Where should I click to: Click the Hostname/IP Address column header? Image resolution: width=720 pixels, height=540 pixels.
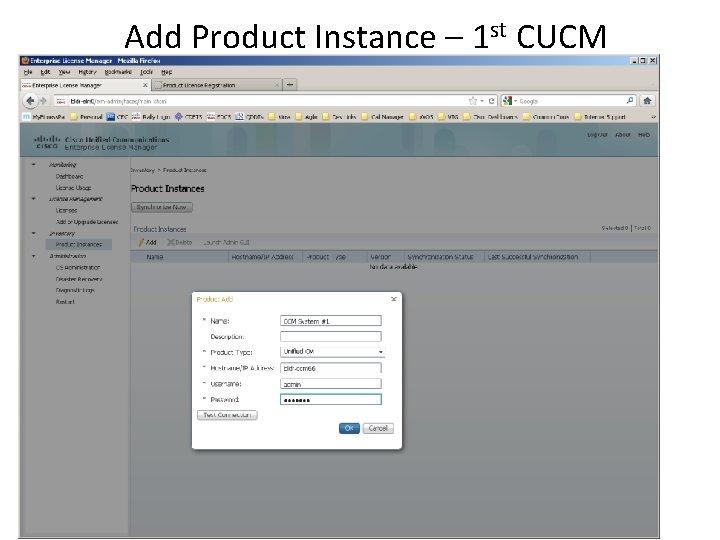pyautogui.click(x=262, y=257)
